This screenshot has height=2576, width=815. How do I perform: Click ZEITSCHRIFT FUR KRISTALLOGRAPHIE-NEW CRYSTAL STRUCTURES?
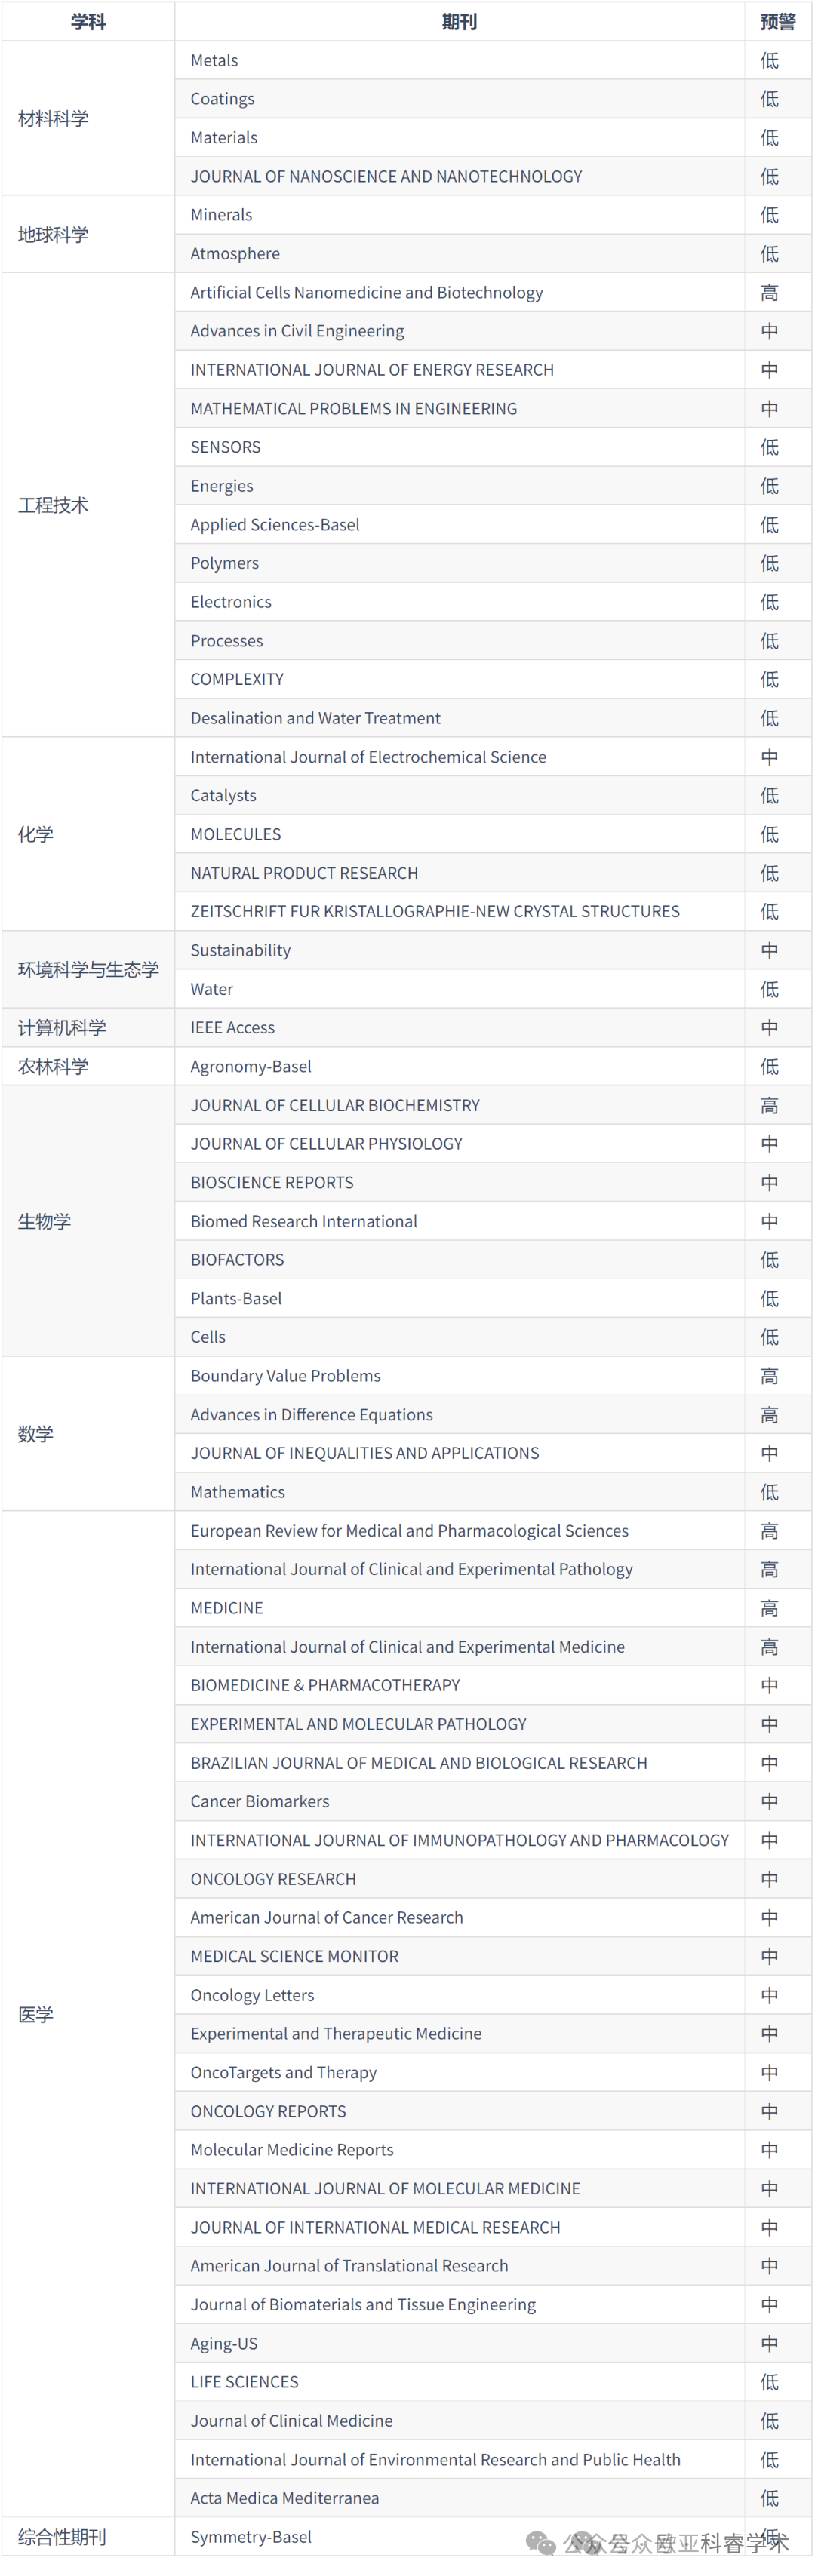coord(435,912)
